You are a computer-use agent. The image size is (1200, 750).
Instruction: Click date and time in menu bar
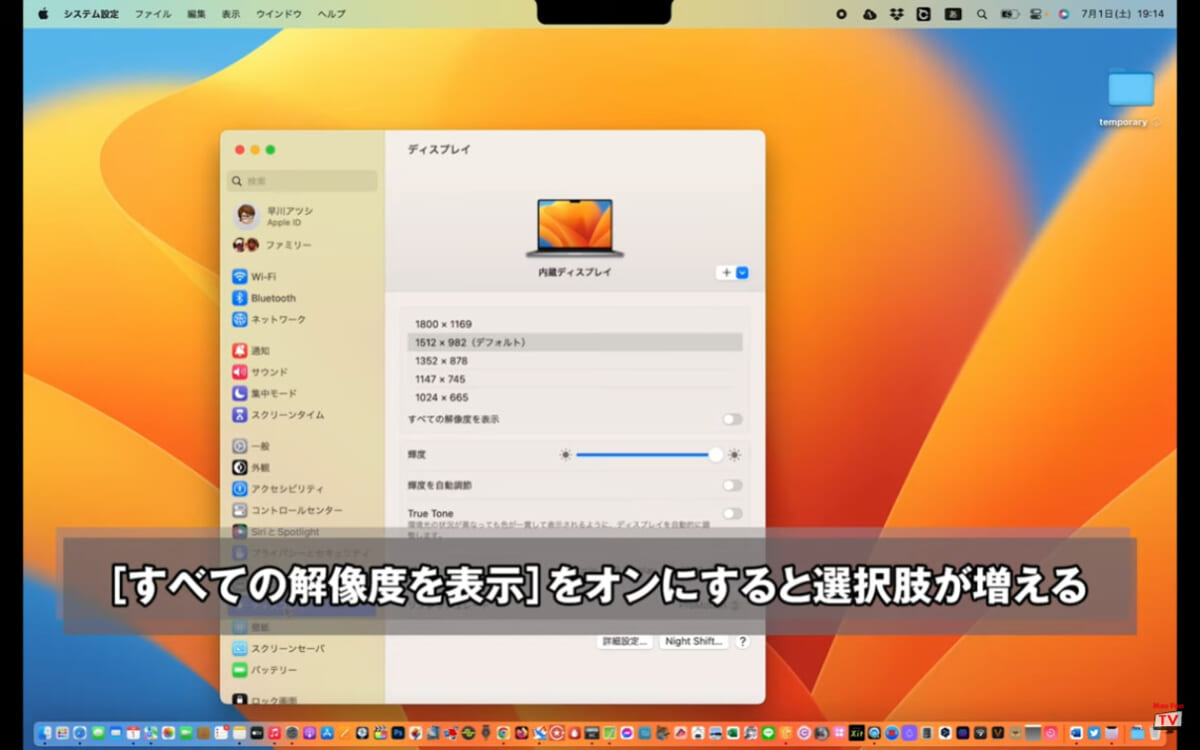coord(1123,14)
